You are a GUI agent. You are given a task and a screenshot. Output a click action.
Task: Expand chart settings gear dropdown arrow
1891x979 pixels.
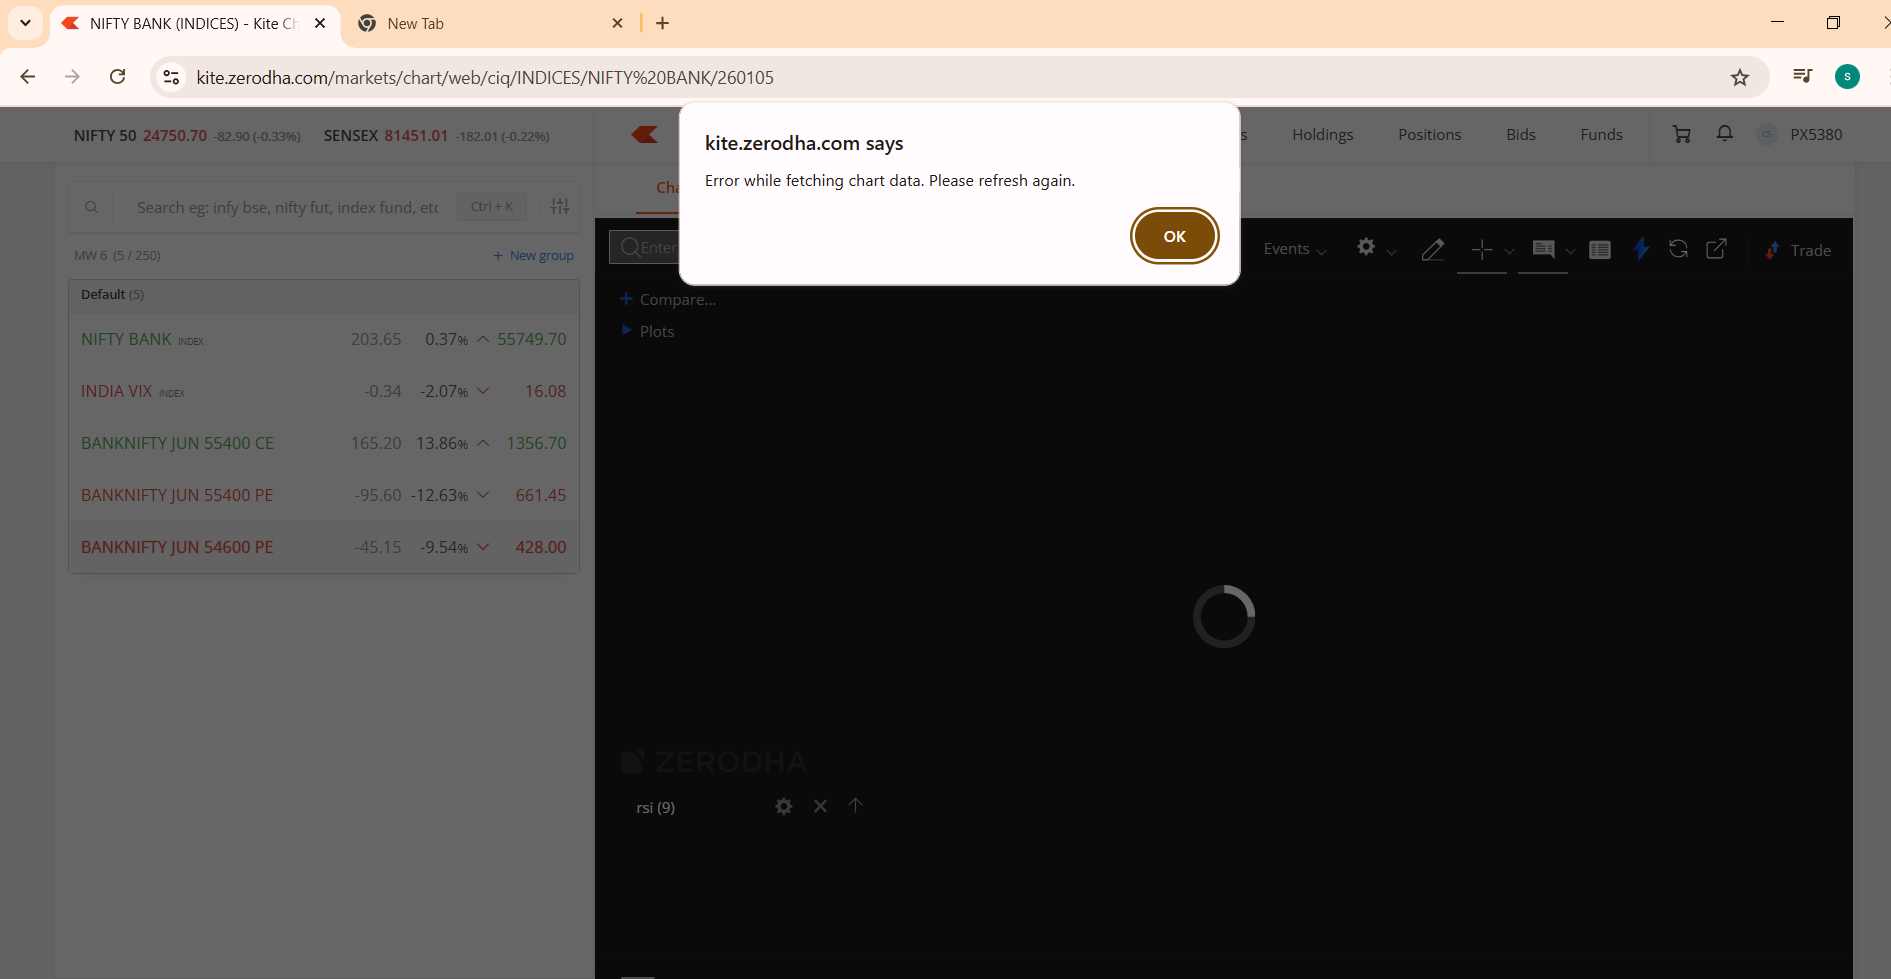click(x=1391, y=251)
